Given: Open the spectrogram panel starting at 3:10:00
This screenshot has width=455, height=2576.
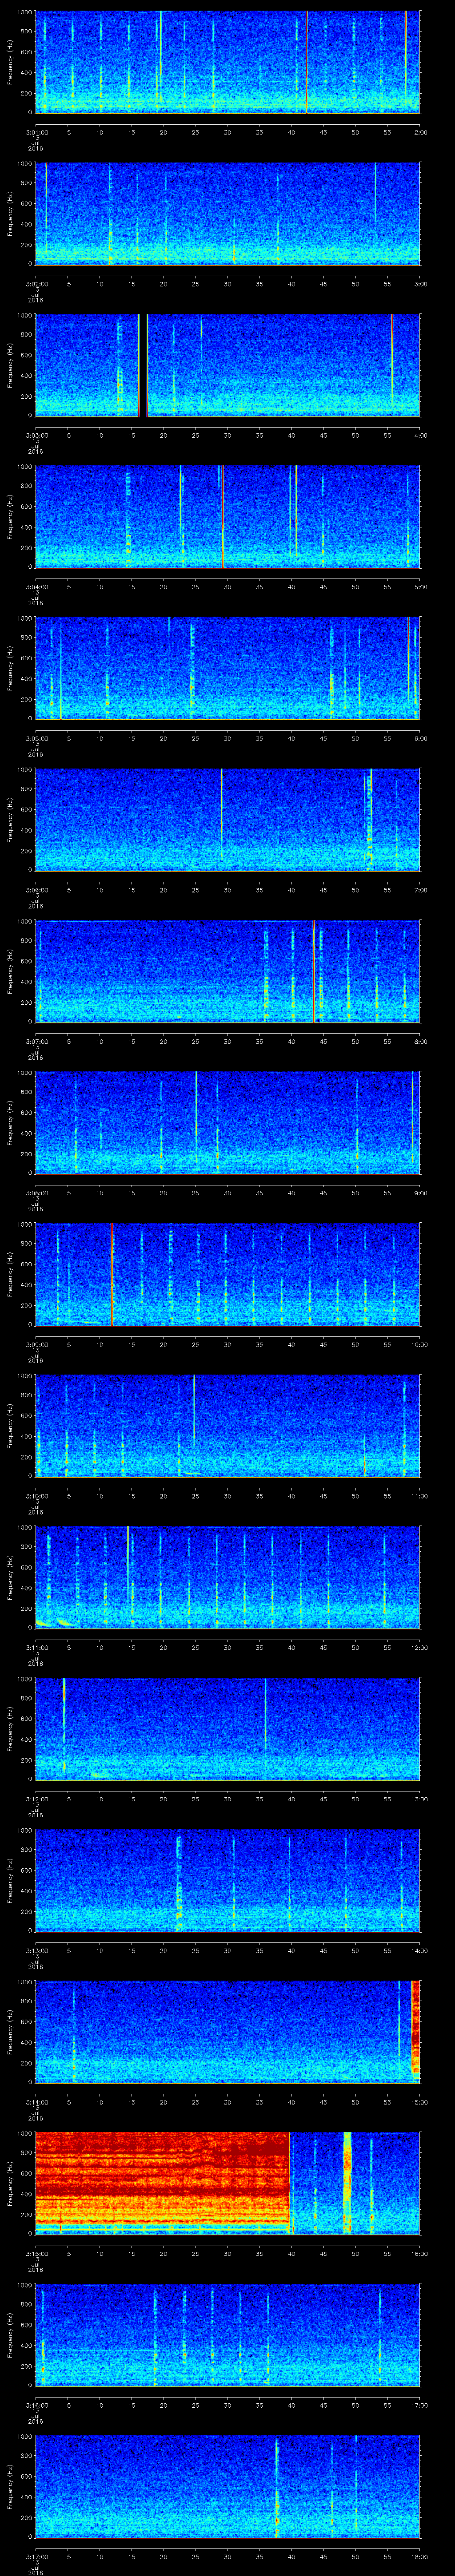Looking at the screenshot, I should (x=228, y=1426).
